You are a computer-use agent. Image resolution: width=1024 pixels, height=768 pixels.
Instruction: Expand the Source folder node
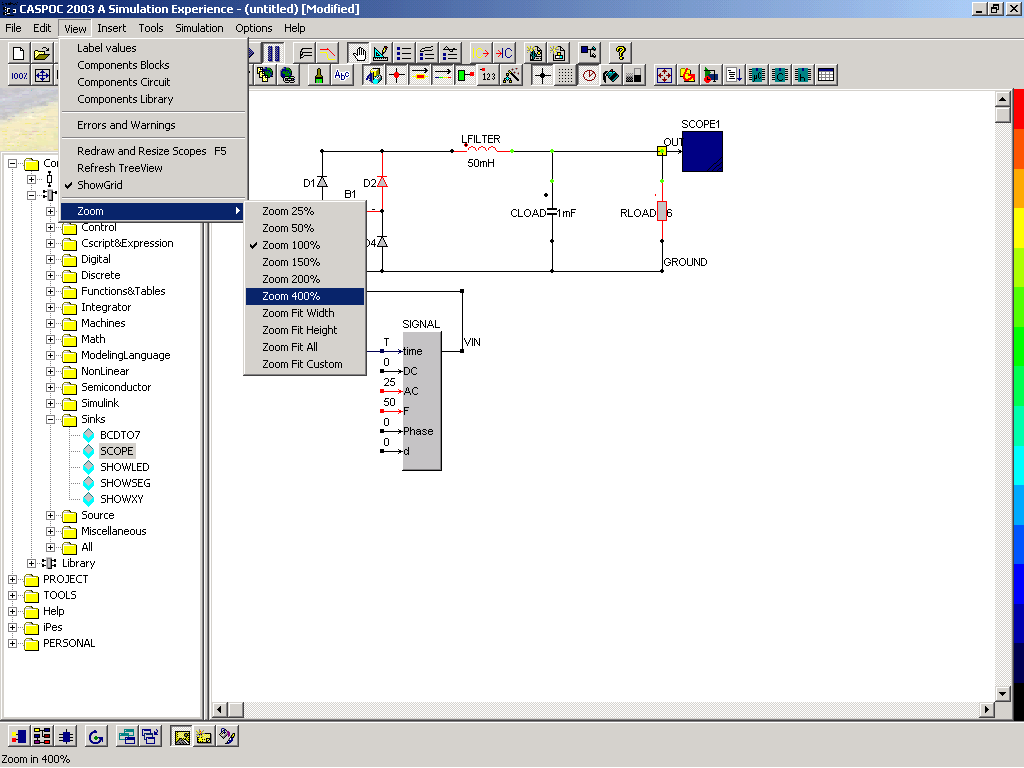(x=50, y=516)
